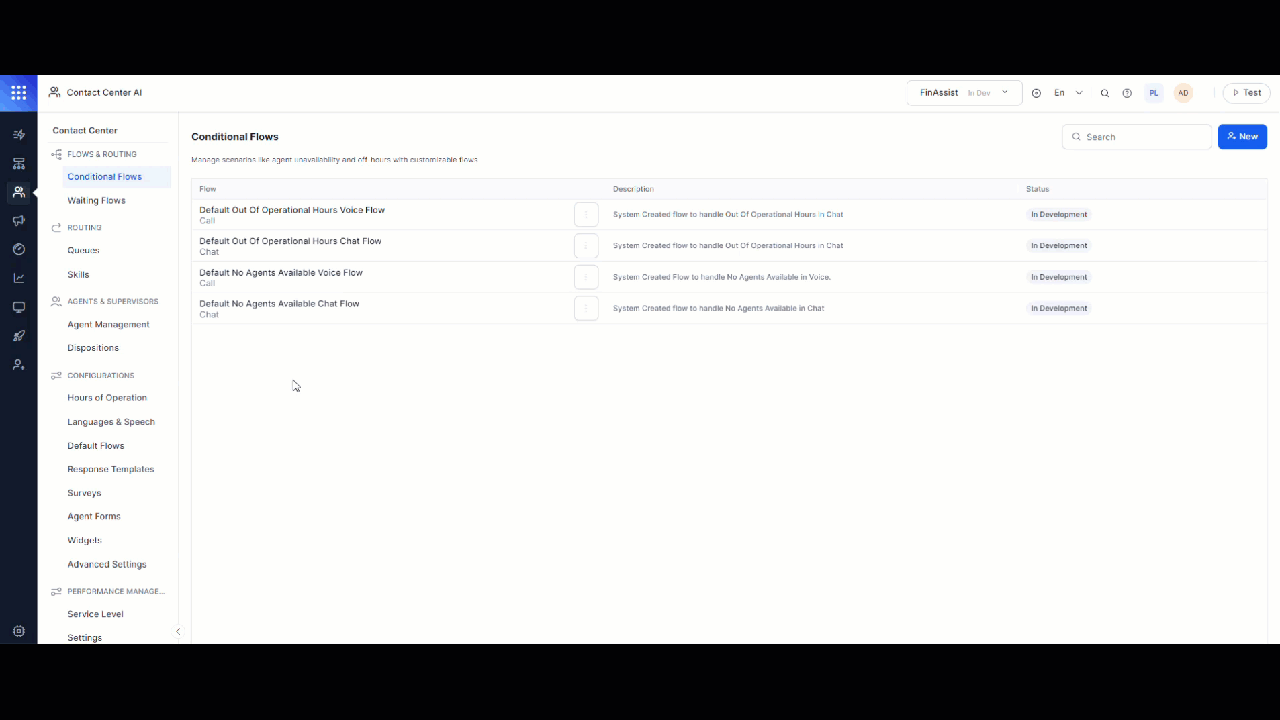Expand the En language dropdown
Image resolution: width=1280 pixels, height=720 pixels.
[1068, 93]
